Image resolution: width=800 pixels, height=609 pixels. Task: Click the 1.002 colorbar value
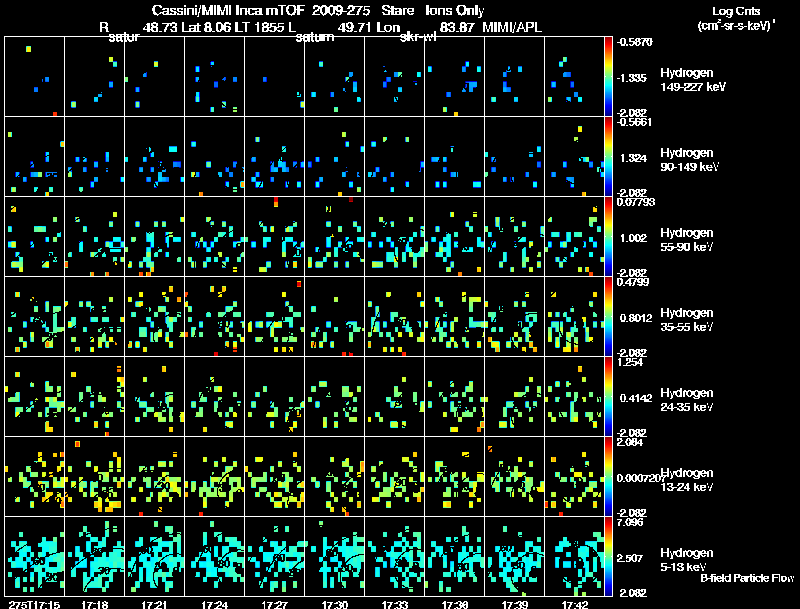(633, 238)
